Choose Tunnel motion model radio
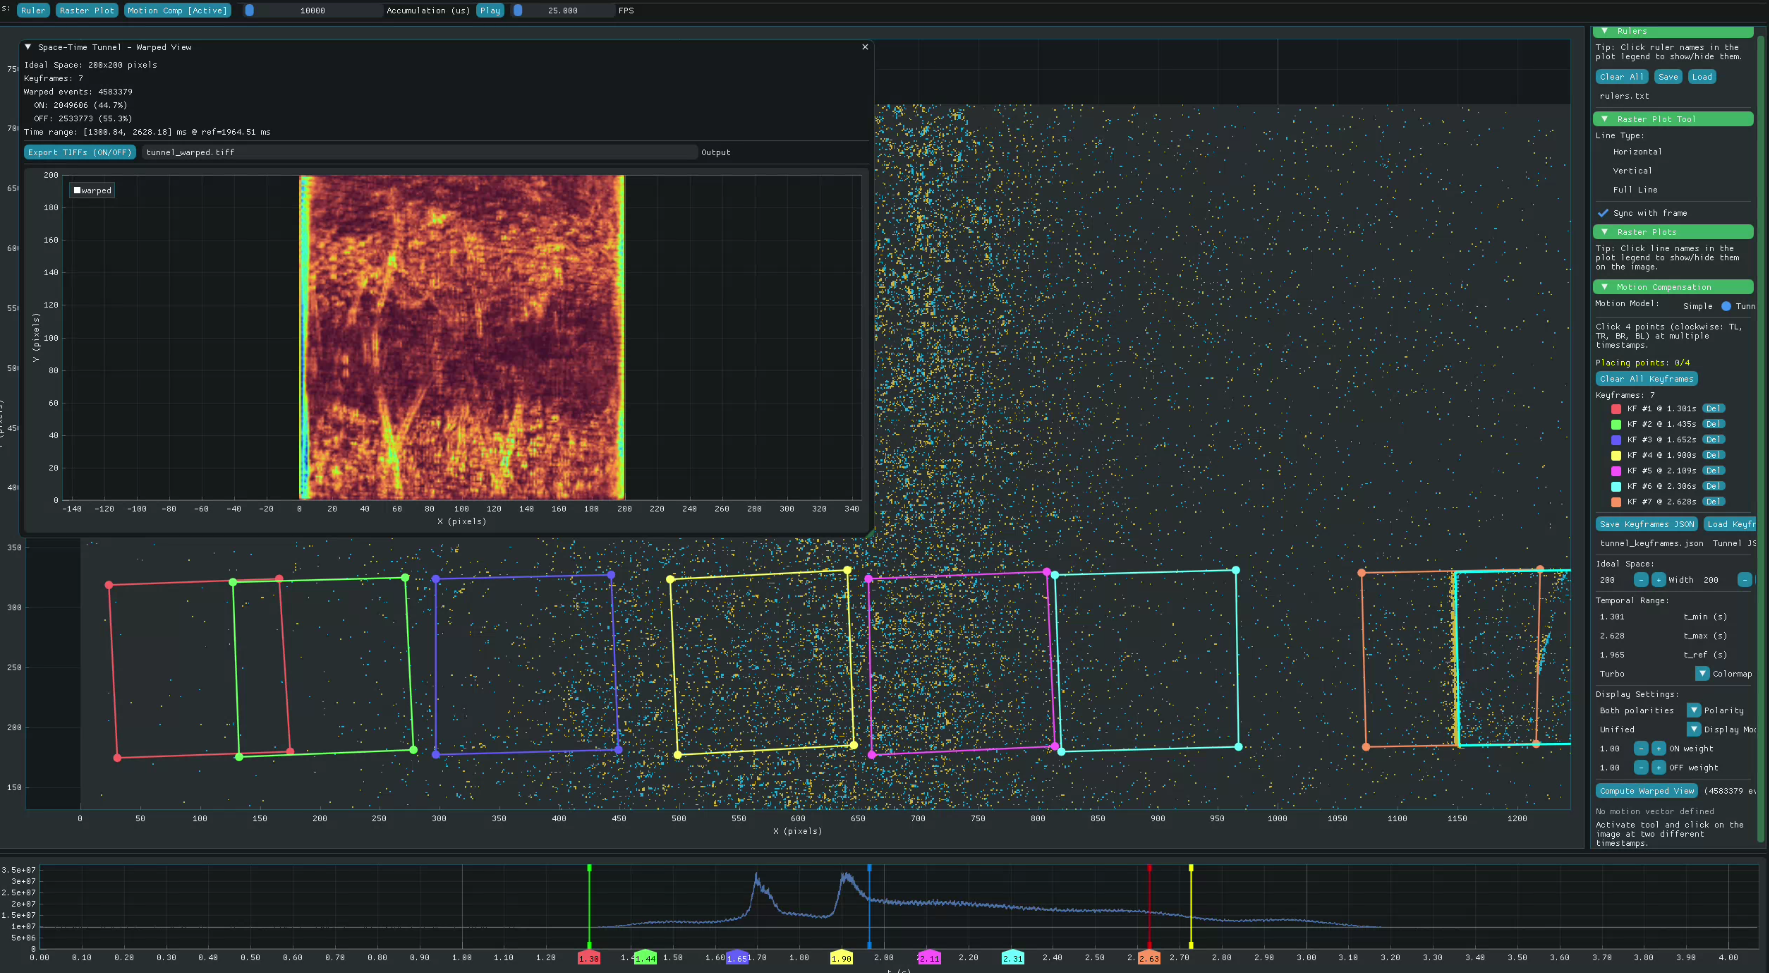The width and height of the screenshot is (1769, 973). click(1726, 306)
